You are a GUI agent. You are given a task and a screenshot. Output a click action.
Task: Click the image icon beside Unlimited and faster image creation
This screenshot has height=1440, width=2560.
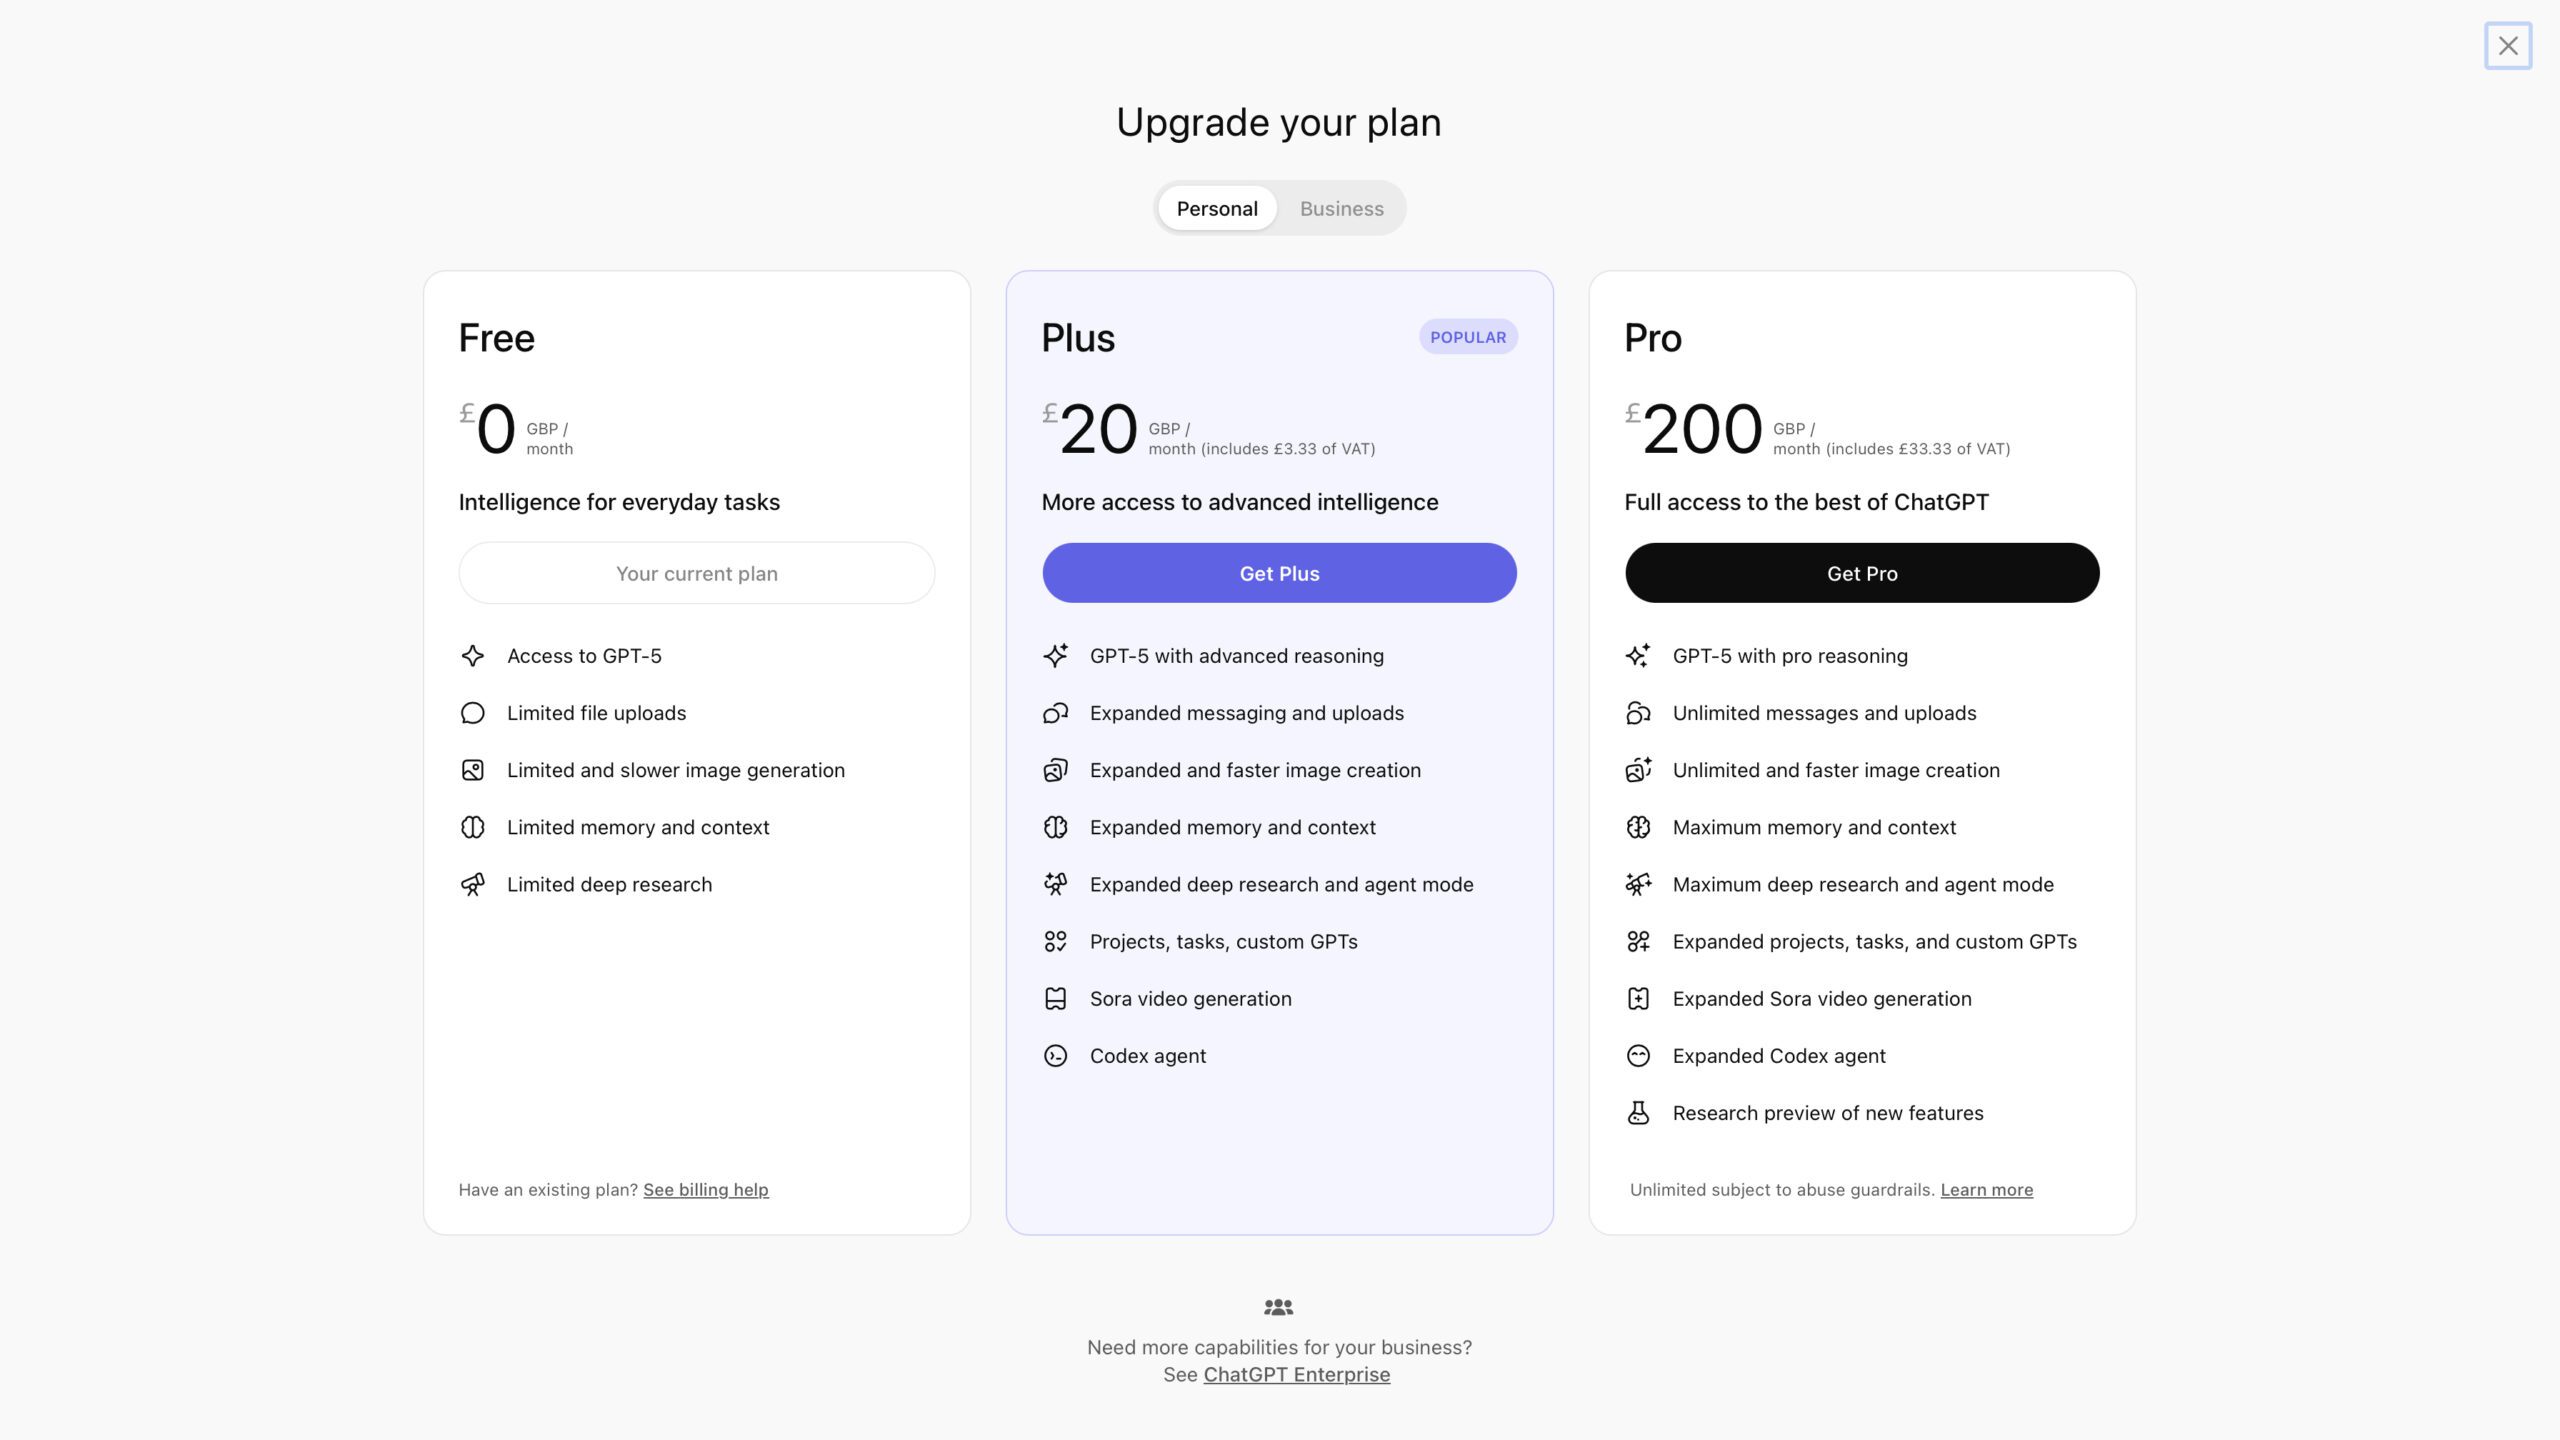click(1638, 770)
